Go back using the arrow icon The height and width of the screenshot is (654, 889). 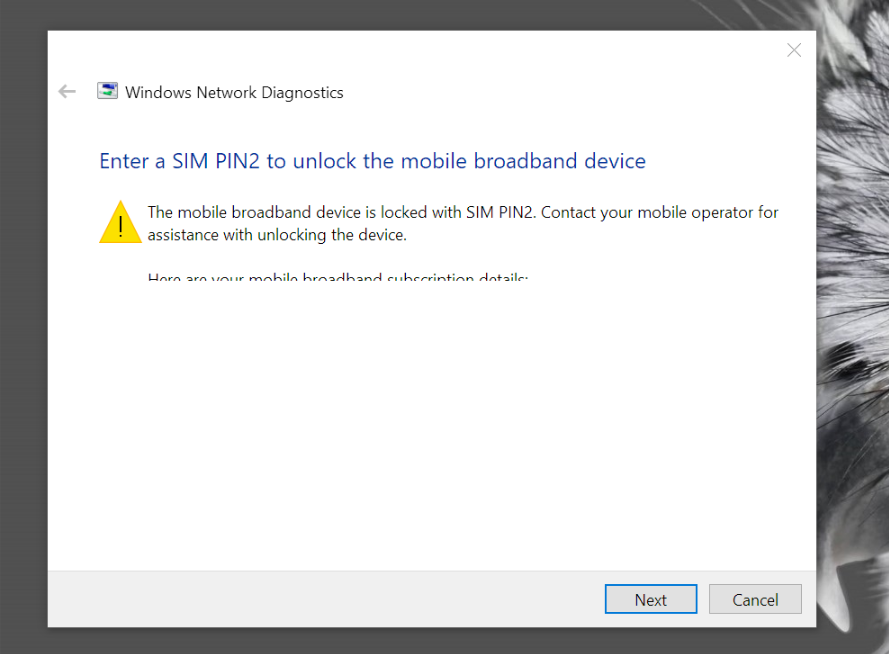[67, 91]
